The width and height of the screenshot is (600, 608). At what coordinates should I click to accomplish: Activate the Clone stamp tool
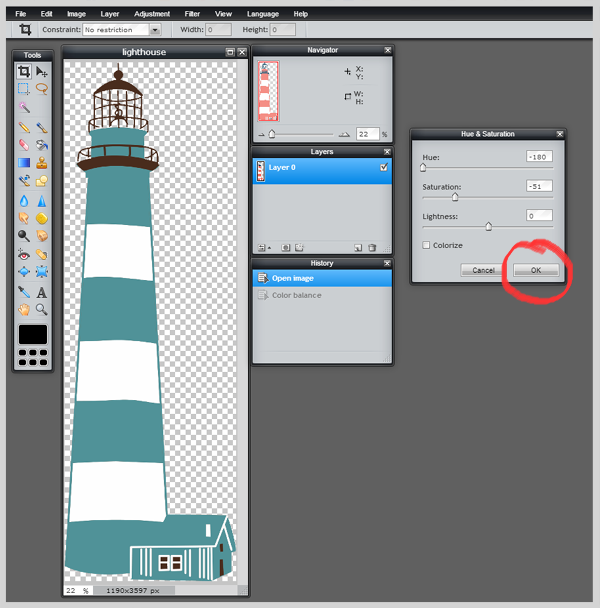pyautogui.click(x=41, y=163)
